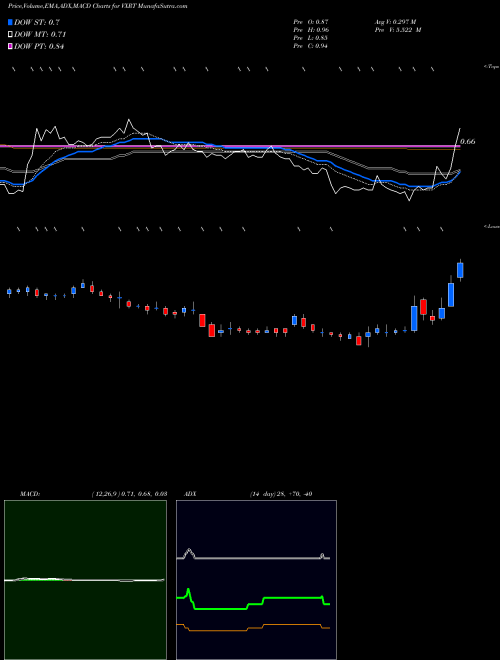Click the 'Pre O: 0.87' value
This screenshot has height=660, width=500.
[311, 21]
